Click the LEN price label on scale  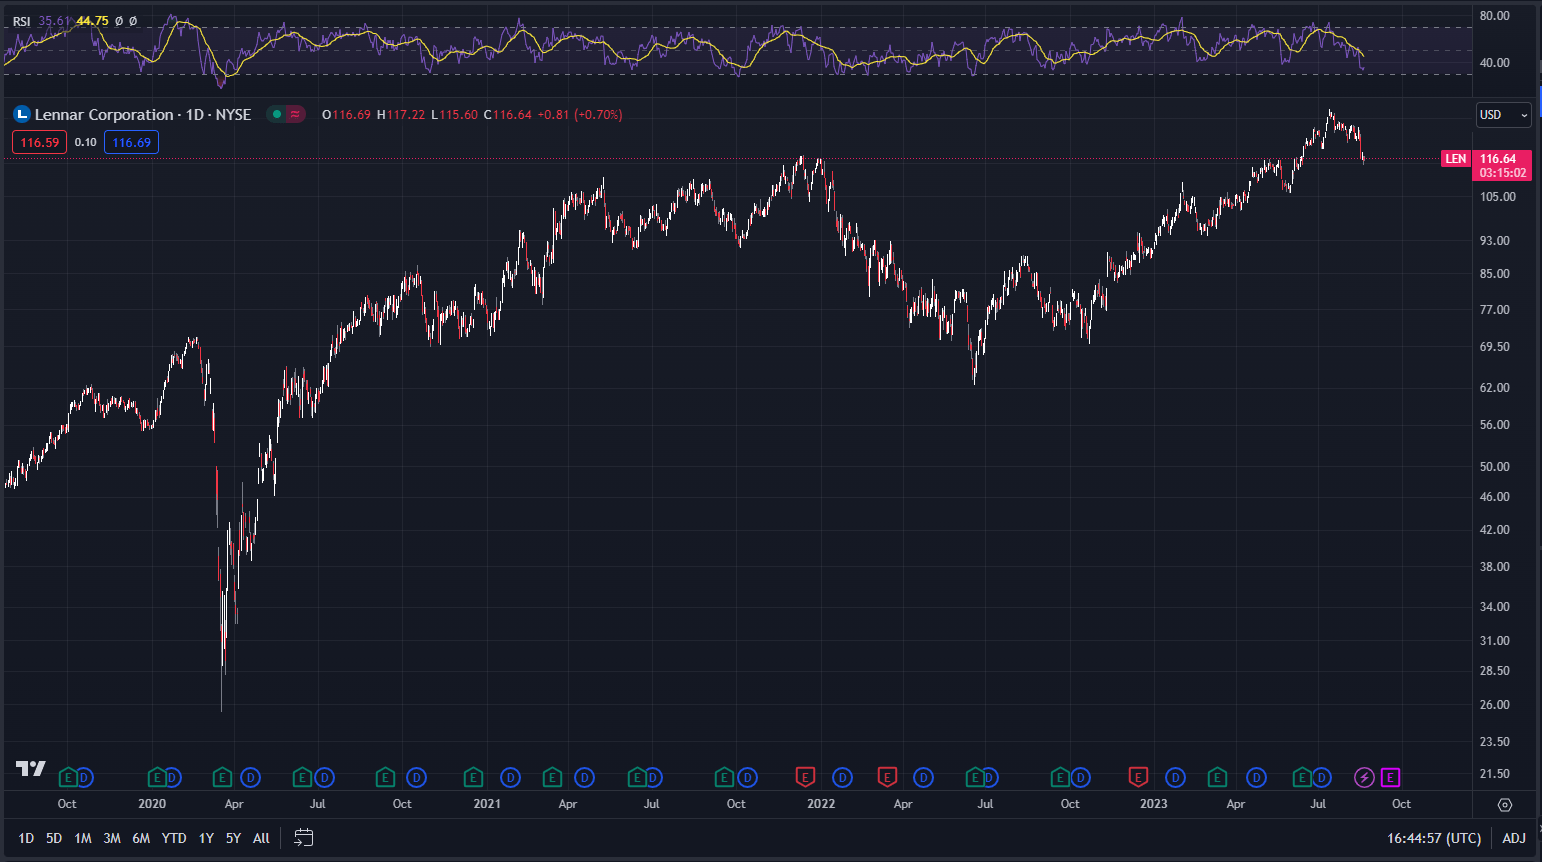pyautogui.click(x=1456, y=159)
